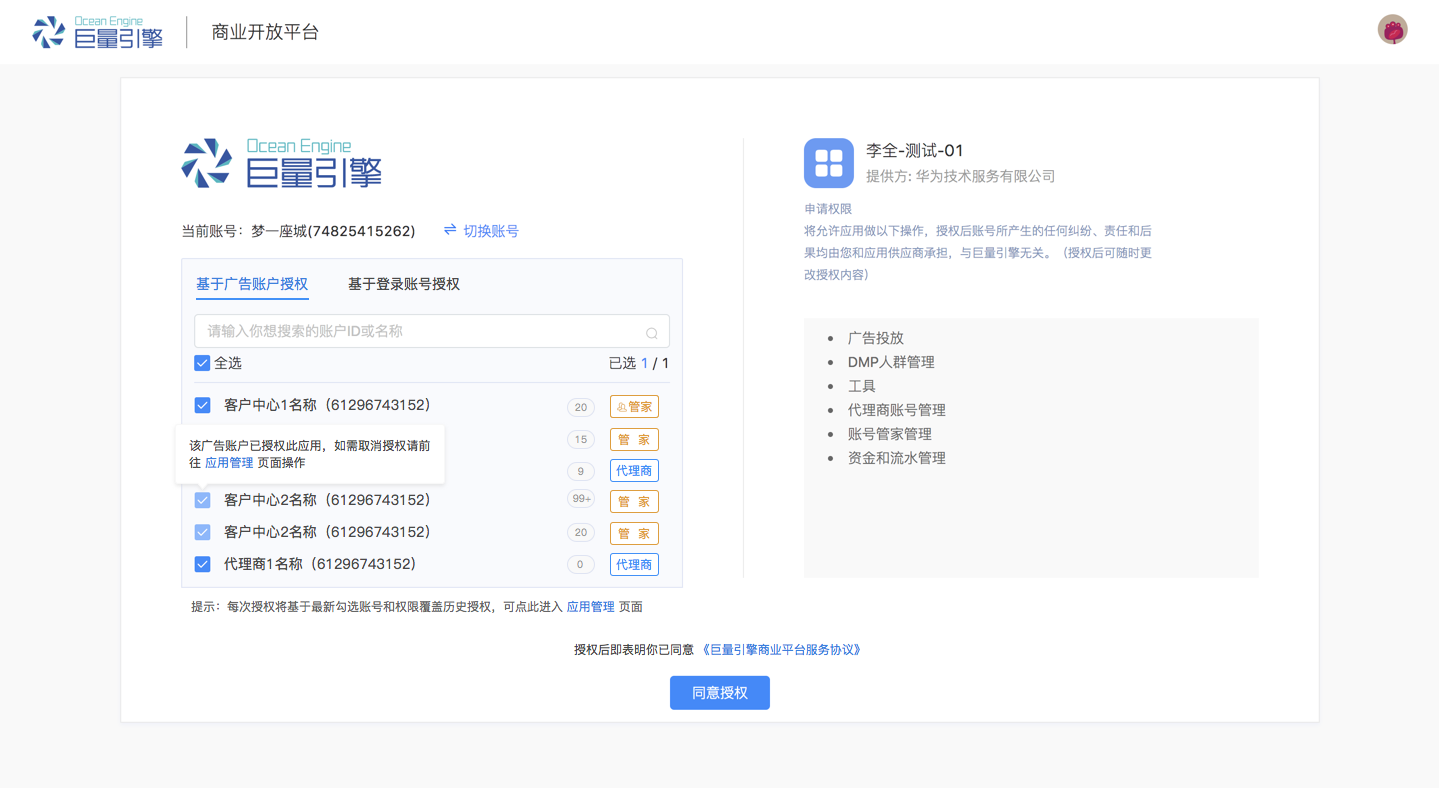This screenshot has height=788, width=1439.
Task: Click the DMP人群管理 permission item
Action: (x=891, y=362)
